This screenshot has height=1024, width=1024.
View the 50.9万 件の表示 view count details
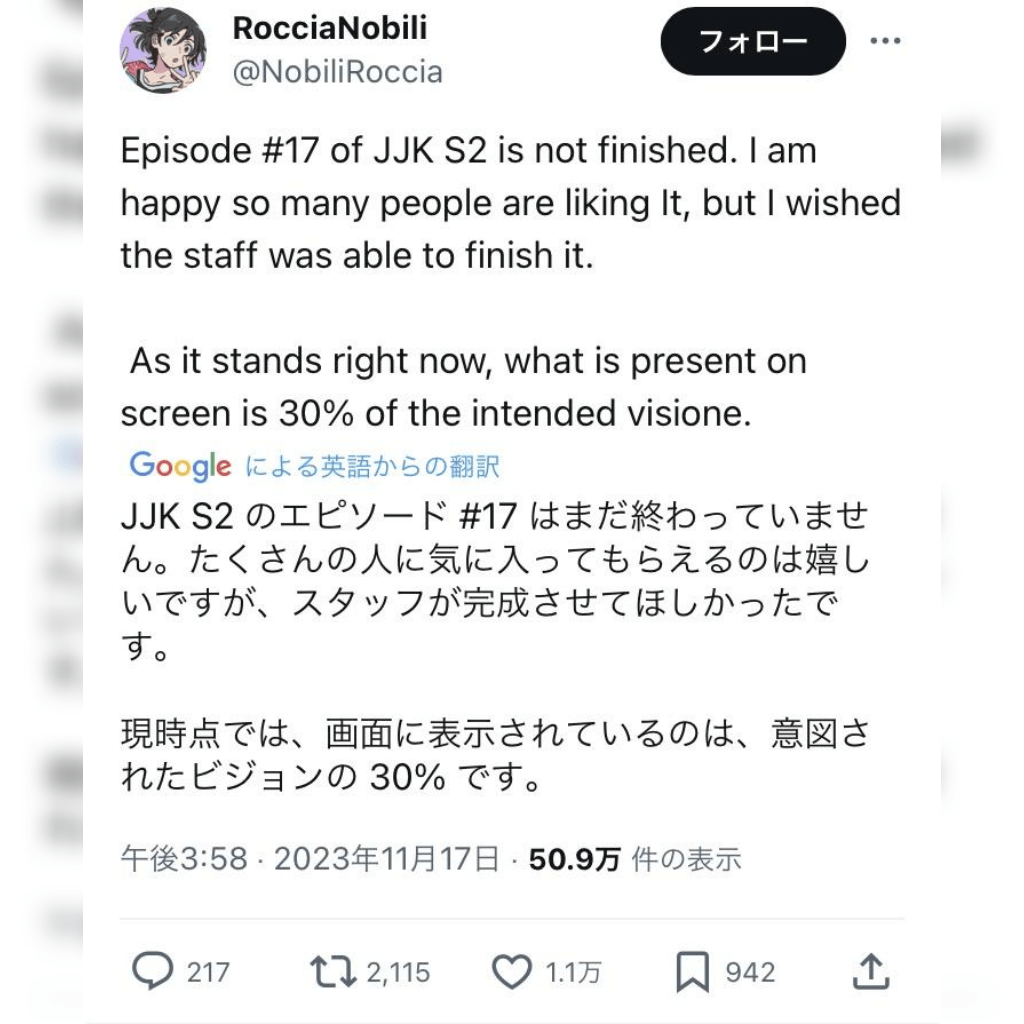coord(635,859)
